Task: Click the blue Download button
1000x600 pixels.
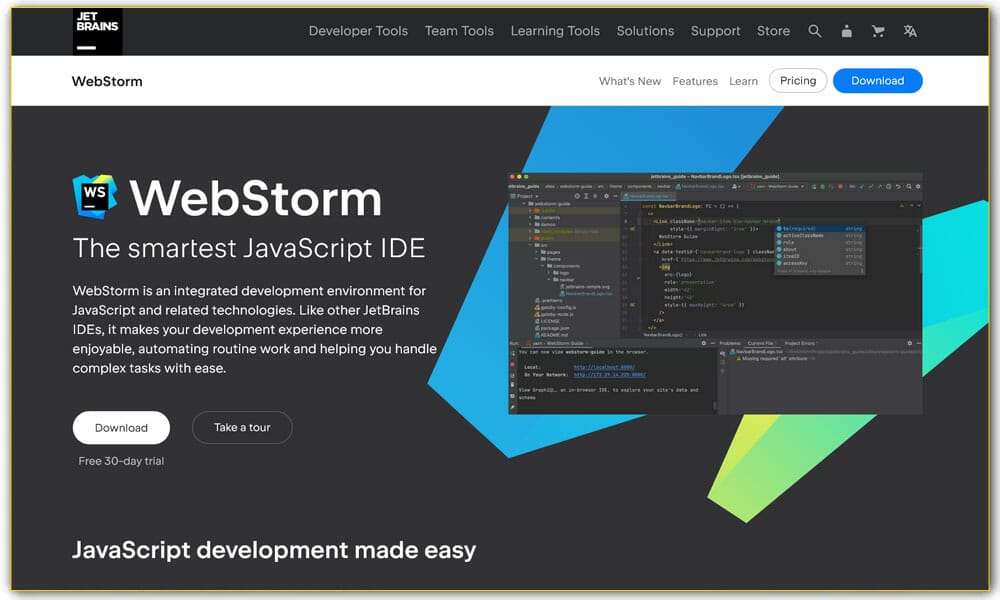Action: click(x=877, y=80)
